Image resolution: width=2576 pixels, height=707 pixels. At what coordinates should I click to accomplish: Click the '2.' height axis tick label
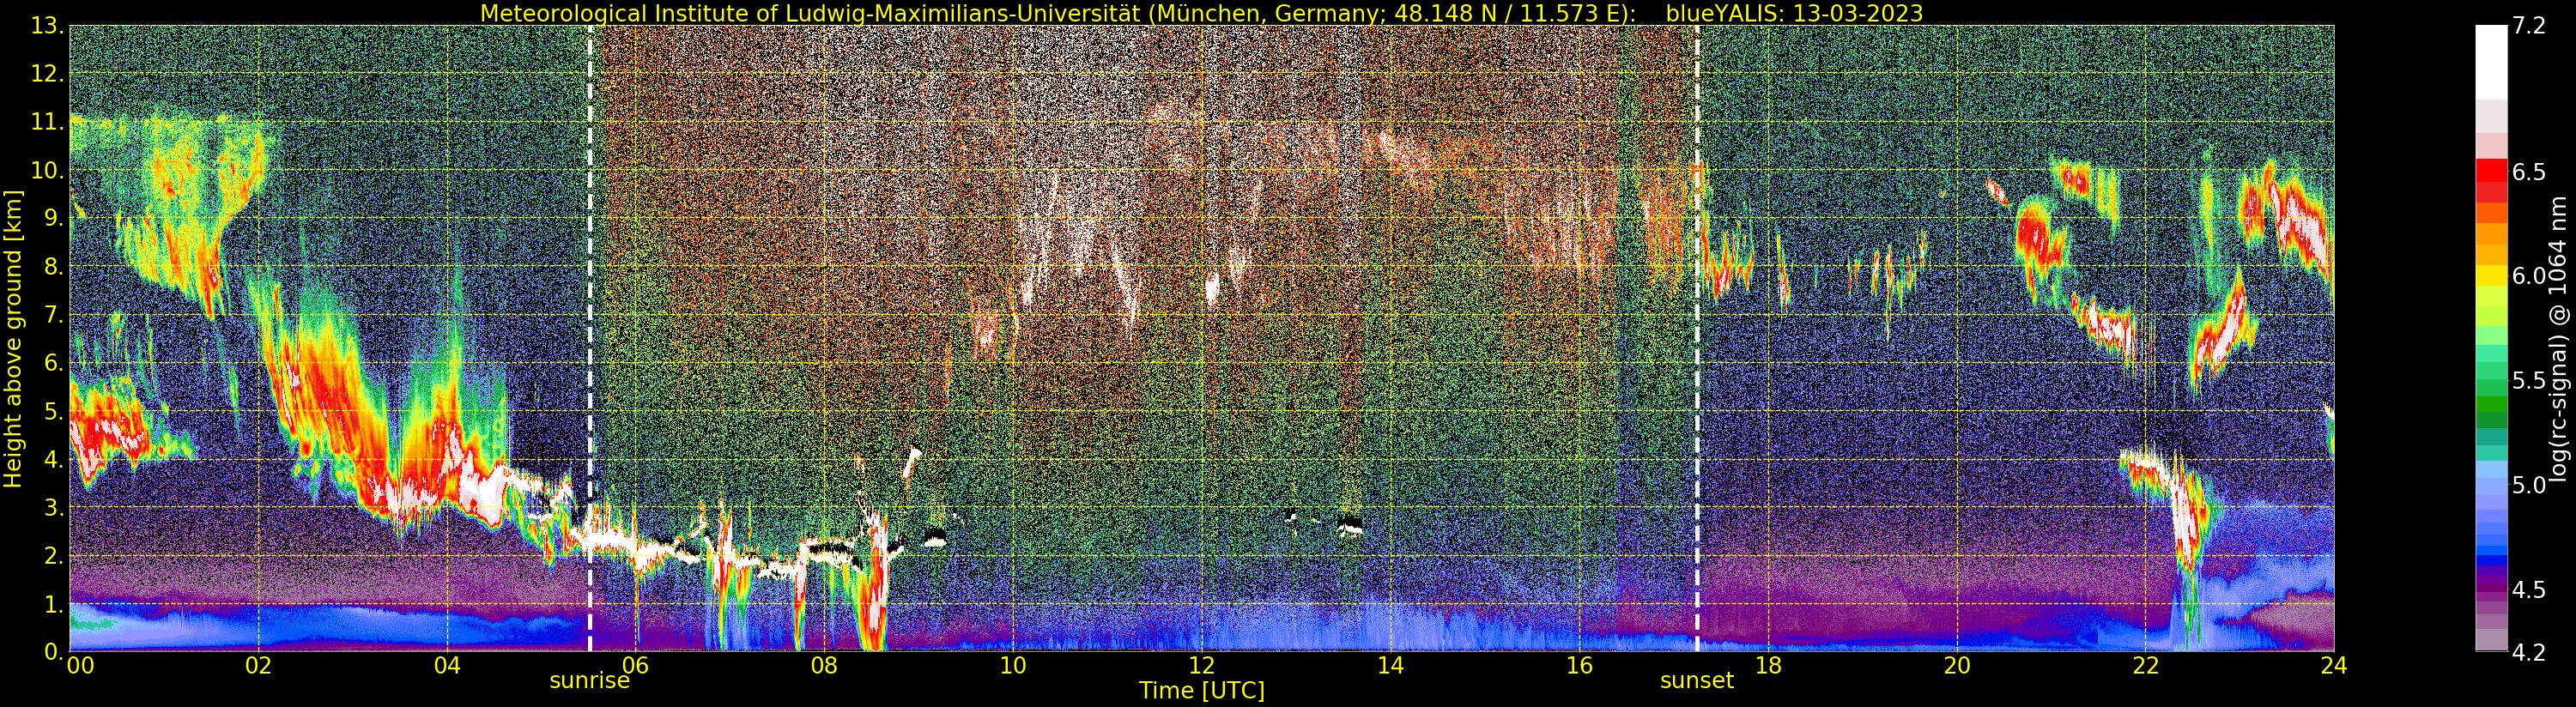(54, 555)
